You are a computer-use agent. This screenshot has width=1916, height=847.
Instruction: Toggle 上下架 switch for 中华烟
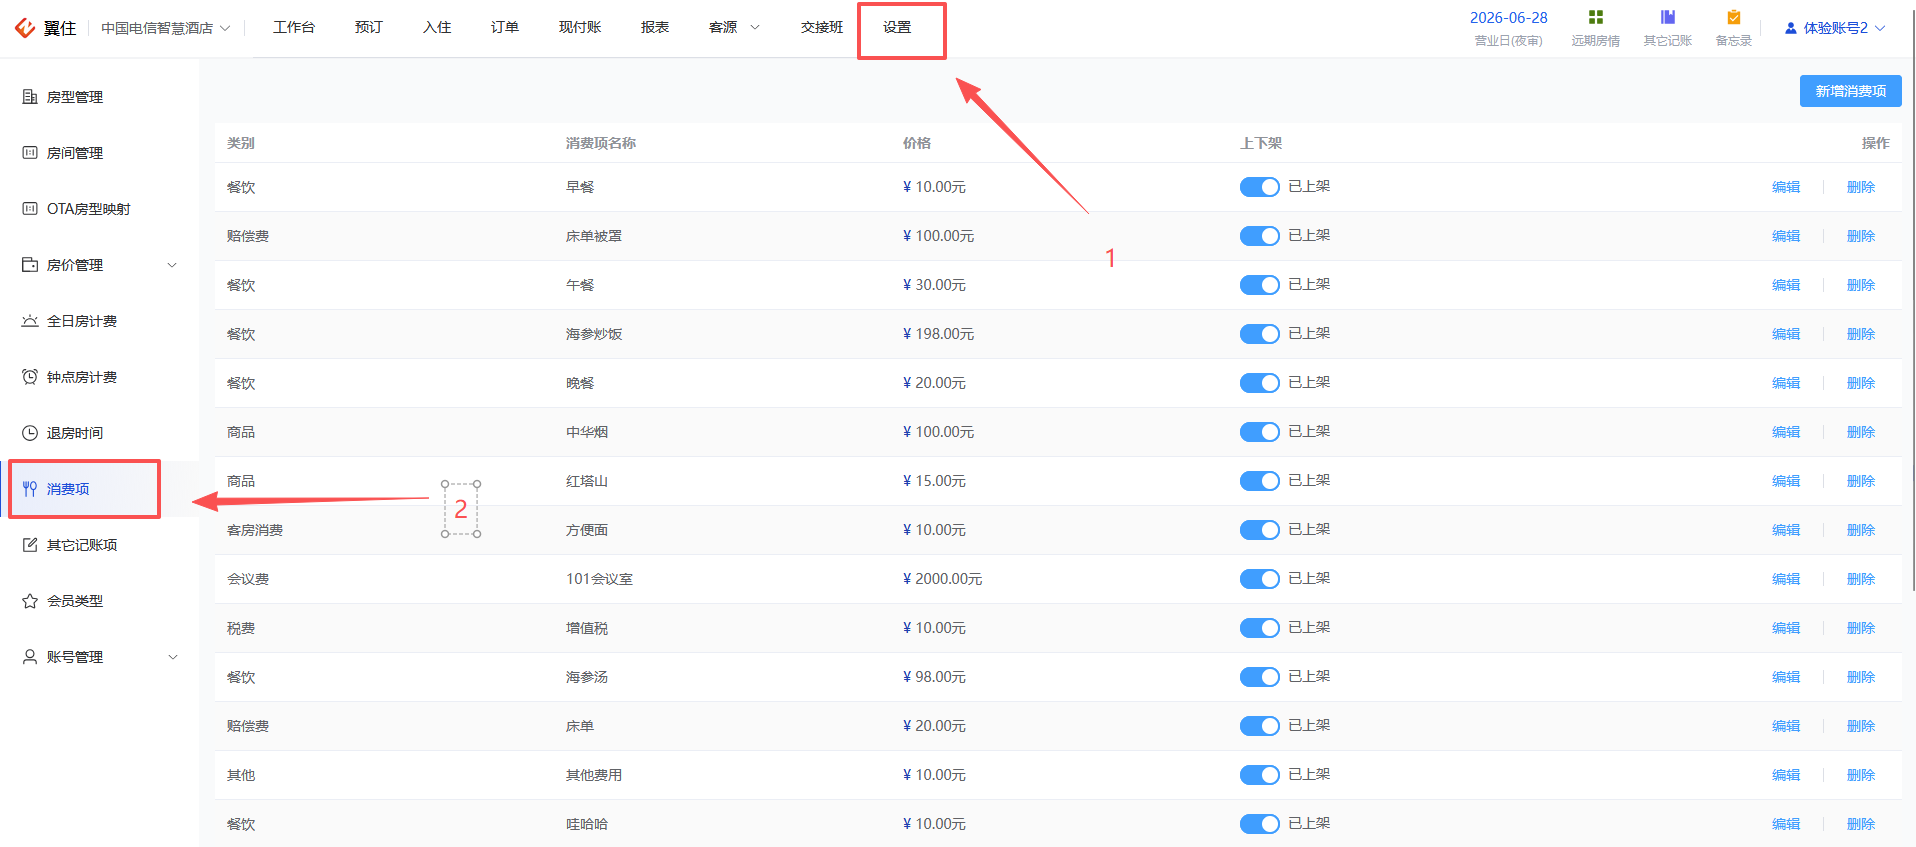1259,432
